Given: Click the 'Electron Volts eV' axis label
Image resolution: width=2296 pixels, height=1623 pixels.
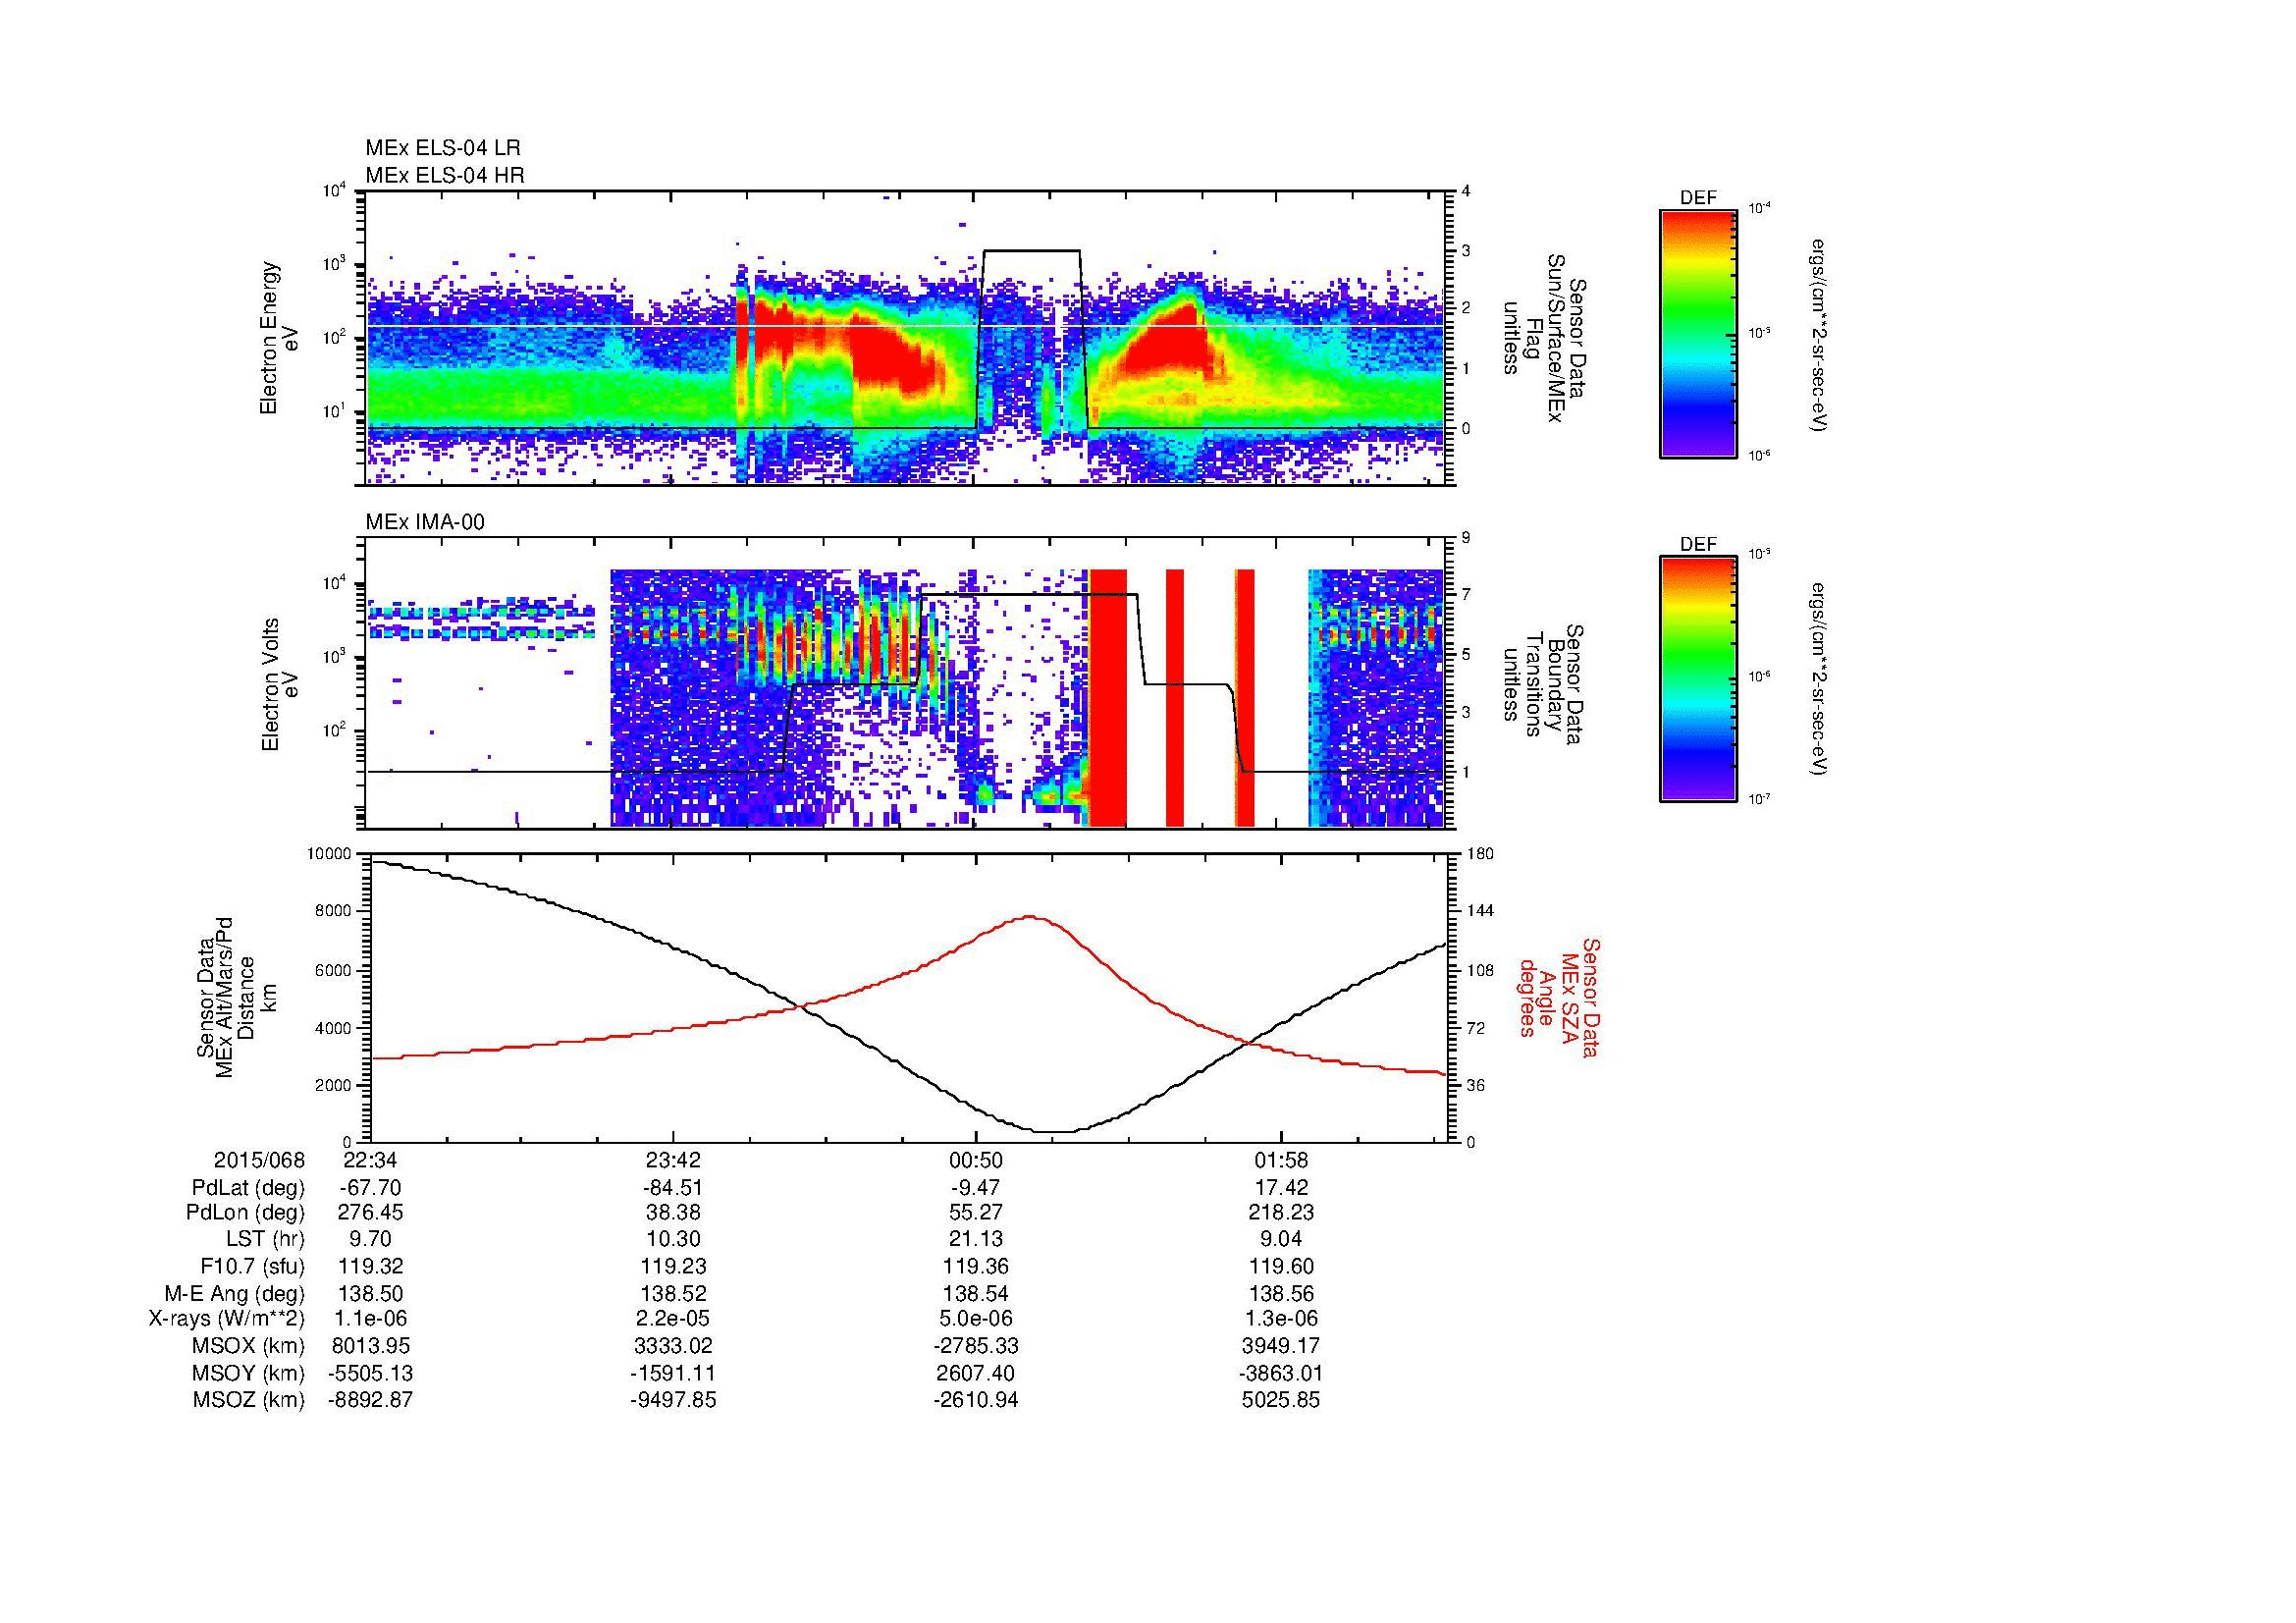Looking at the screenshot, I should click(279, 685).
